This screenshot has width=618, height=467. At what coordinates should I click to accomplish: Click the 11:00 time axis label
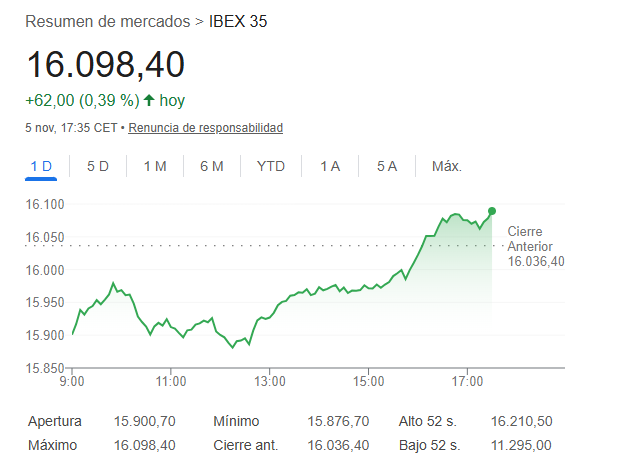171,381
